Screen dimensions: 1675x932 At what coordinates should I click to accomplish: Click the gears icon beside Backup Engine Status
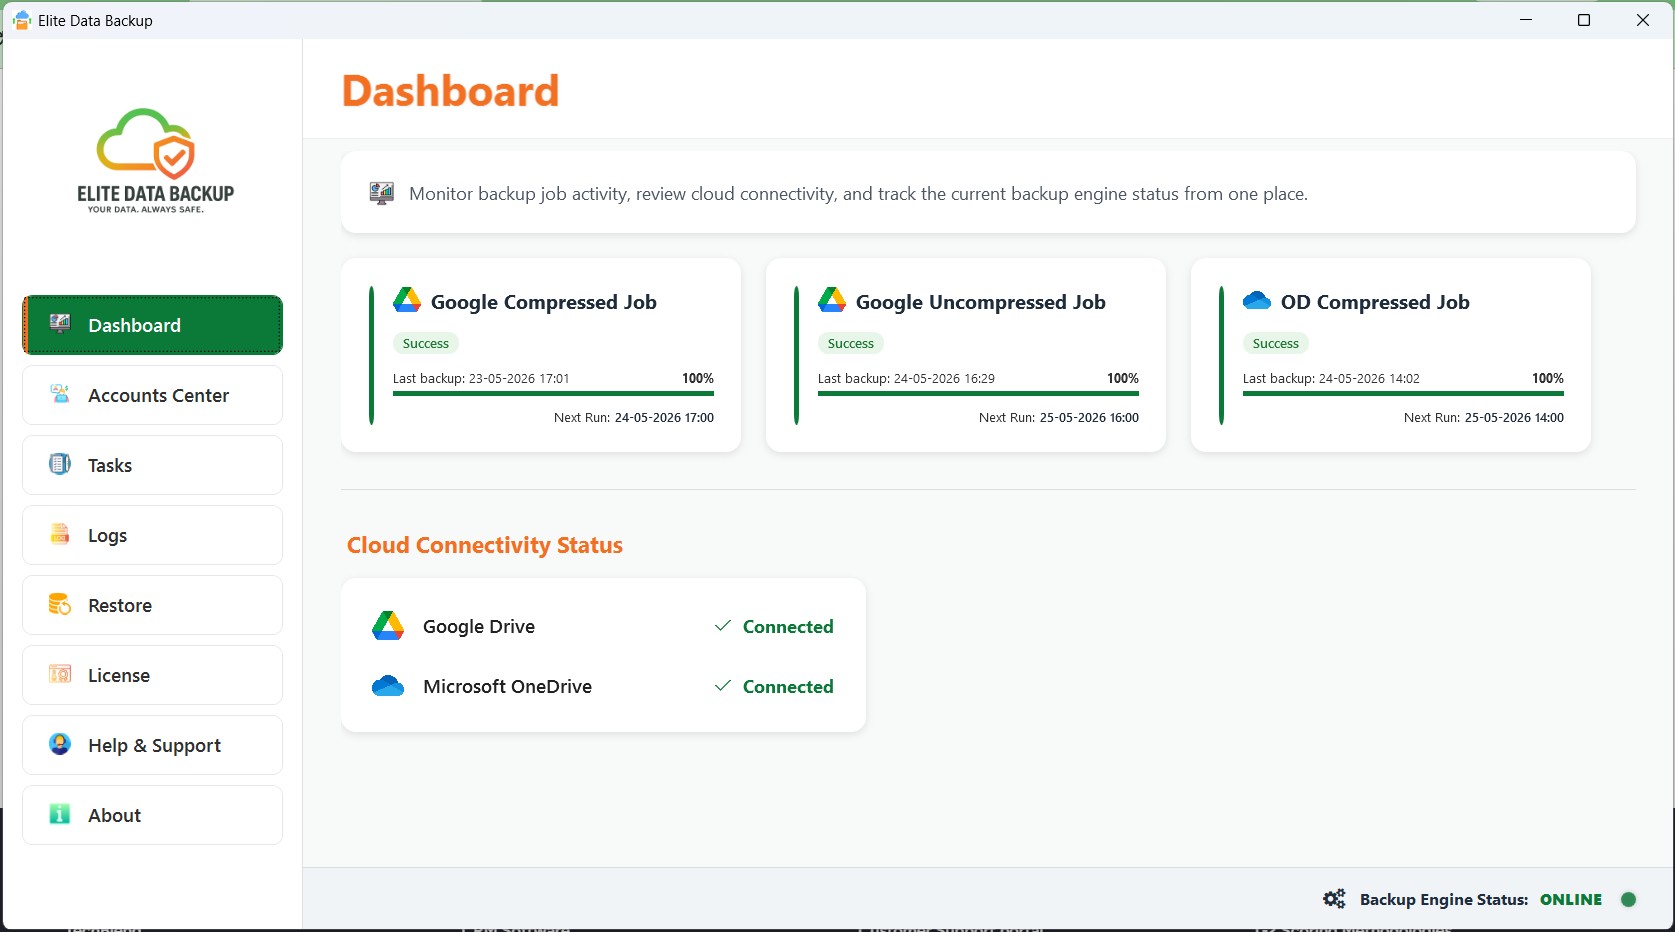(x=1334, y=899)
